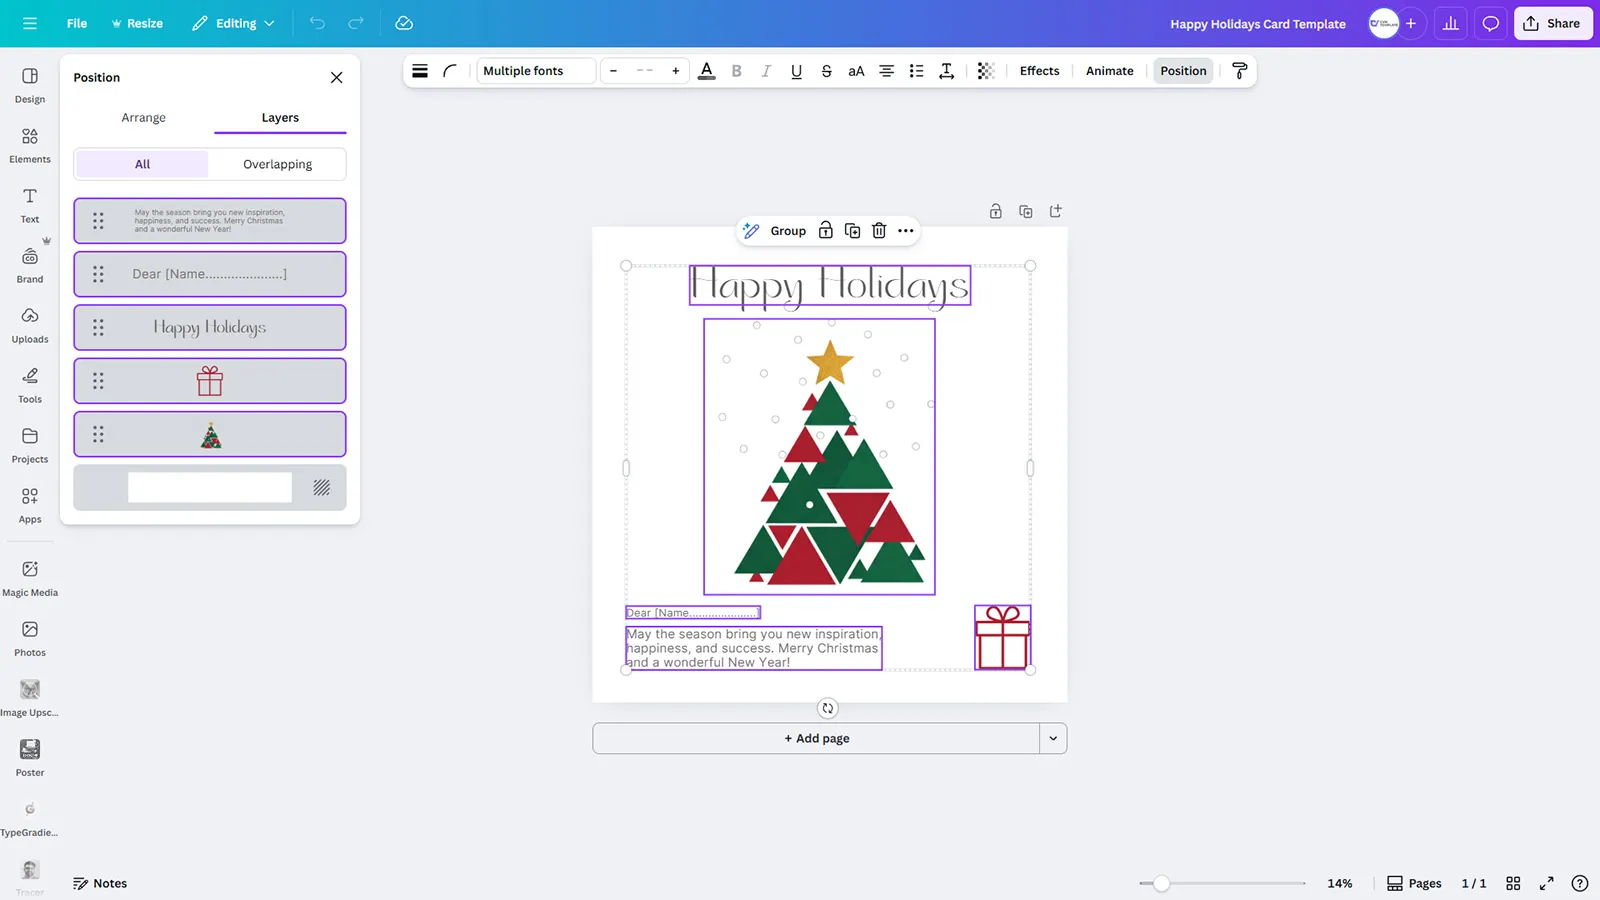
Task: Lock the selected group
Action: pyautogui.click(x=825, y=231)
